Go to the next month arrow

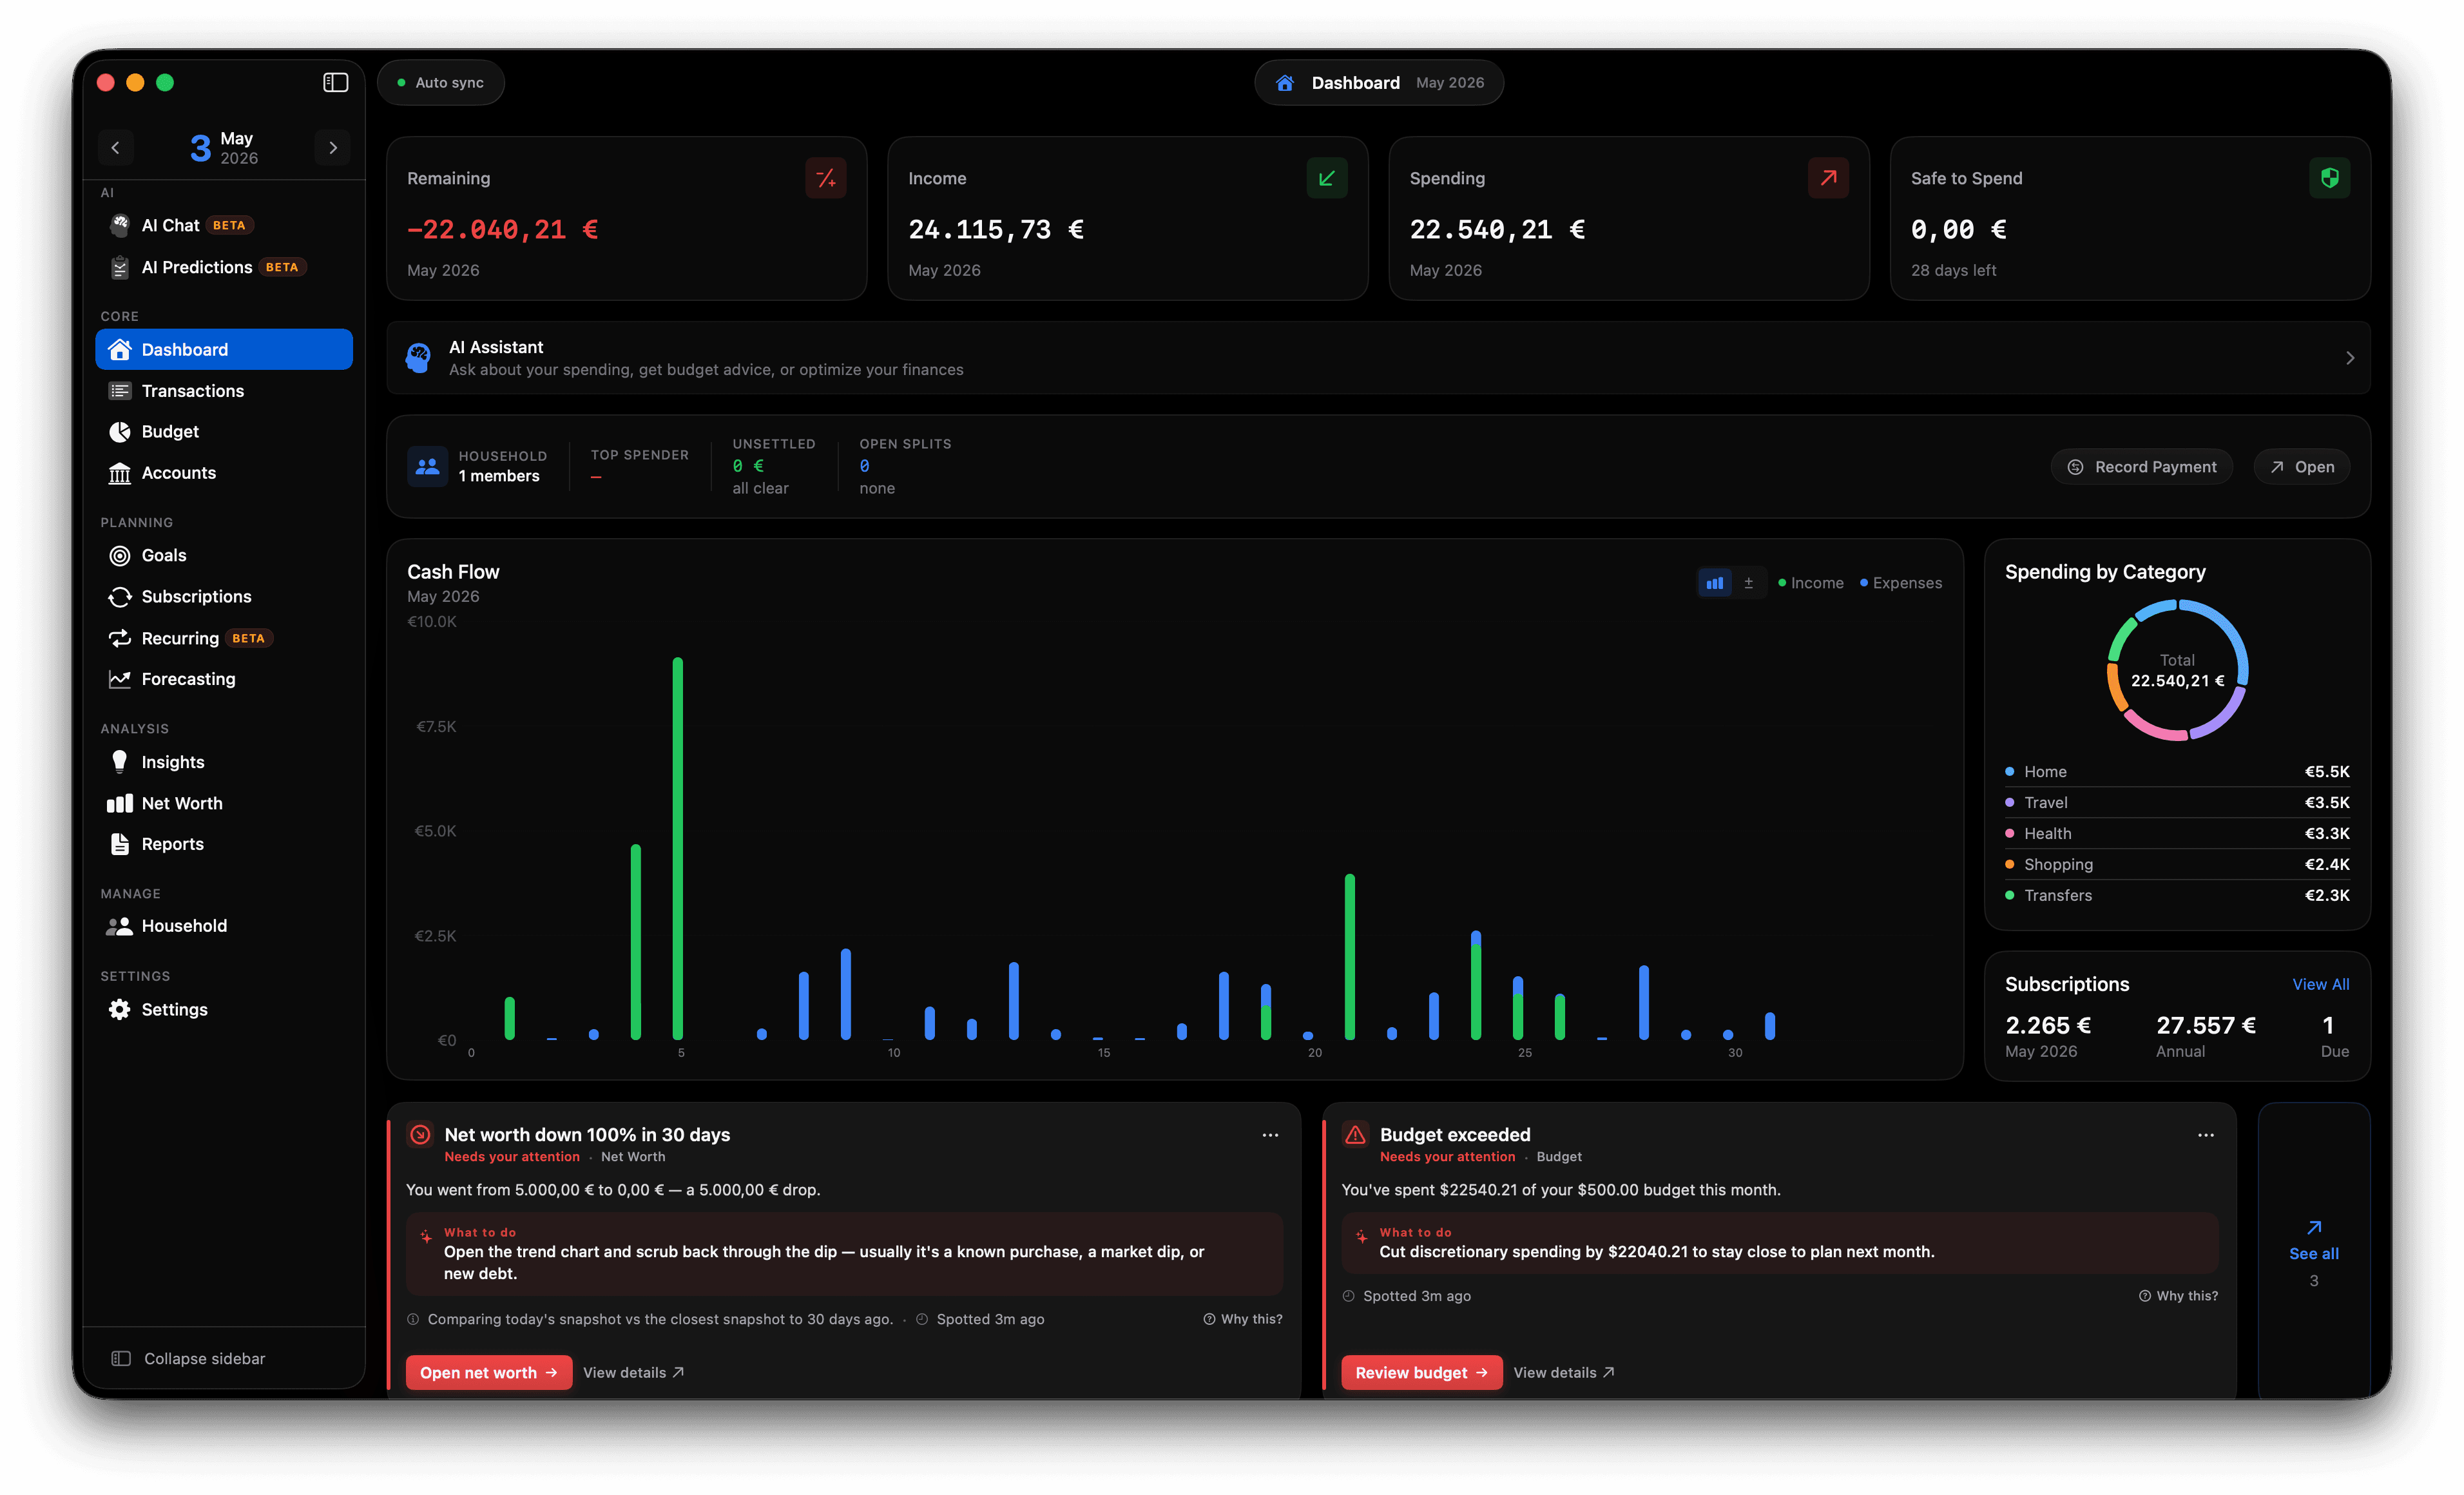click(333, 148)
